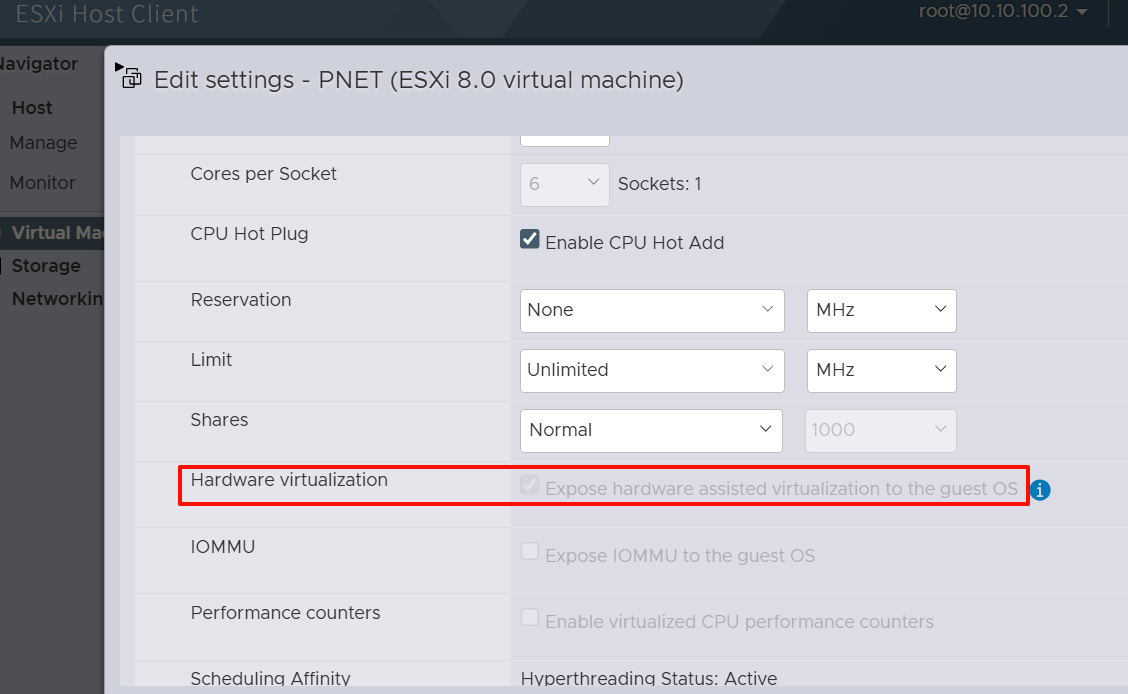Check Expose hardware assisted virtualization checkbox
The width and height of the screenshot is (1128, 694).
(530, 487)
